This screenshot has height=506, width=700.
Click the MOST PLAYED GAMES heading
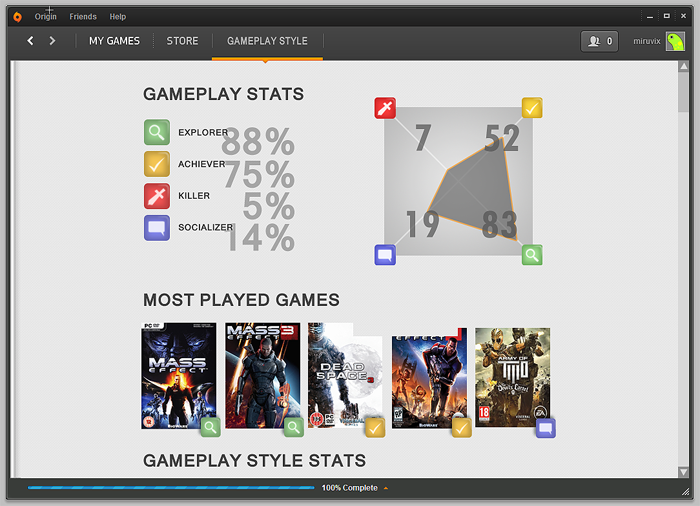pos(241,300)
